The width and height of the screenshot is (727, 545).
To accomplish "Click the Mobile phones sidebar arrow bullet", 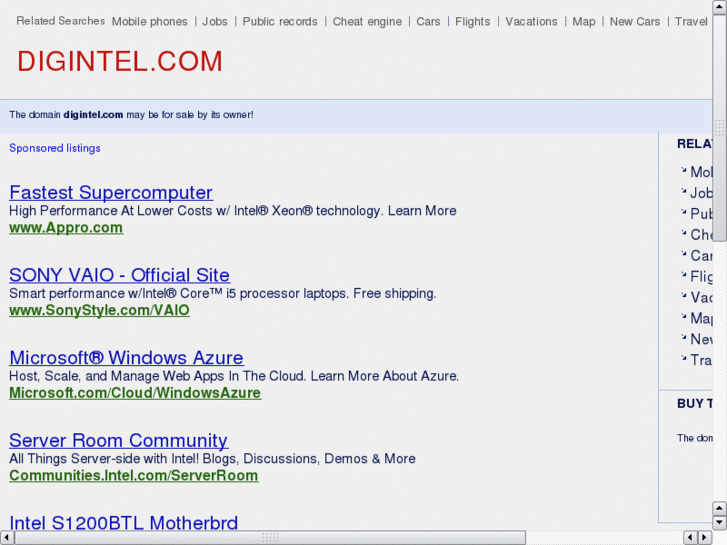I will click(683, 170).
